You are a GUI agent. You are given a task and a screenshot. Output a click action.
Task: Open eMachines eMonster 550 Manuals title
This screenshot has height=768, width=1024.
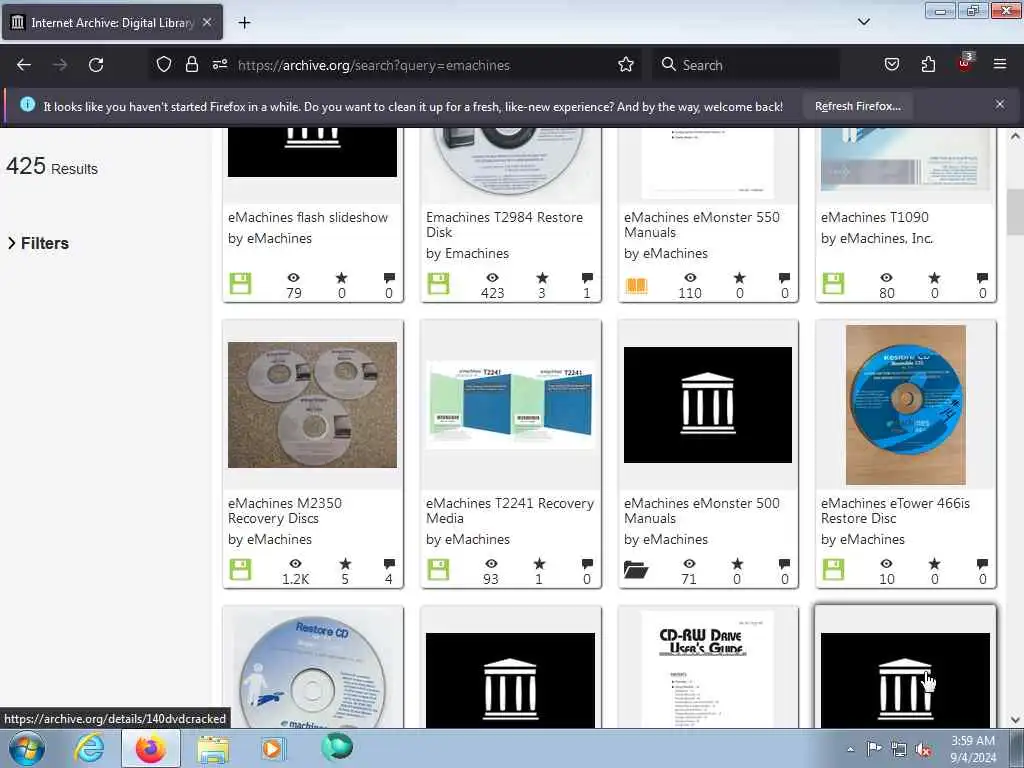(x=701, y=225)
